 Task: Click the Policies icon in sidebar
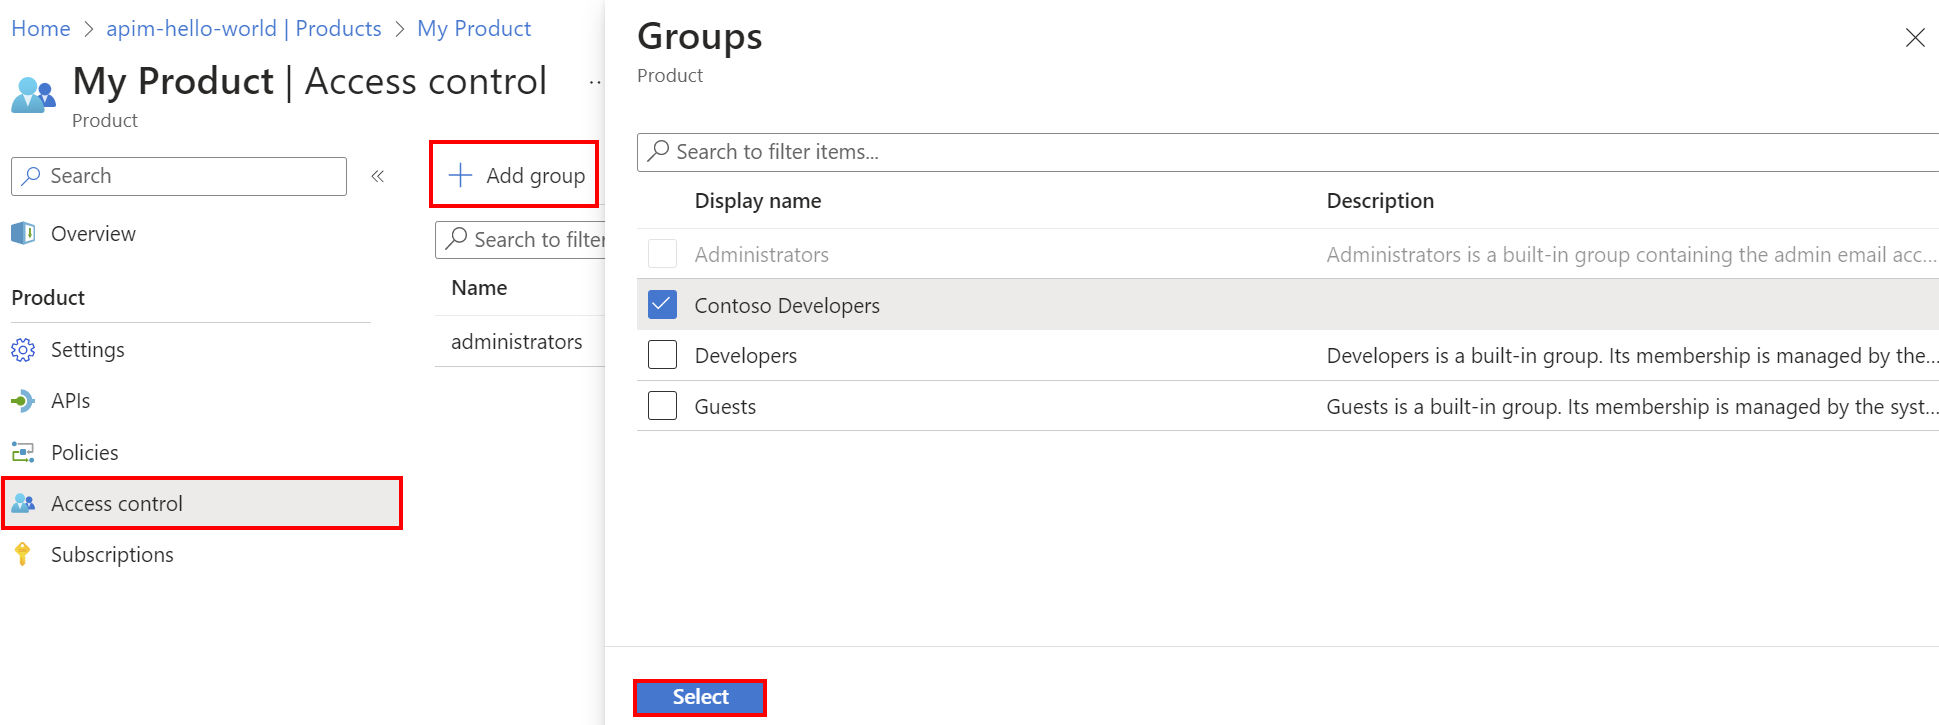pos(23,452)
